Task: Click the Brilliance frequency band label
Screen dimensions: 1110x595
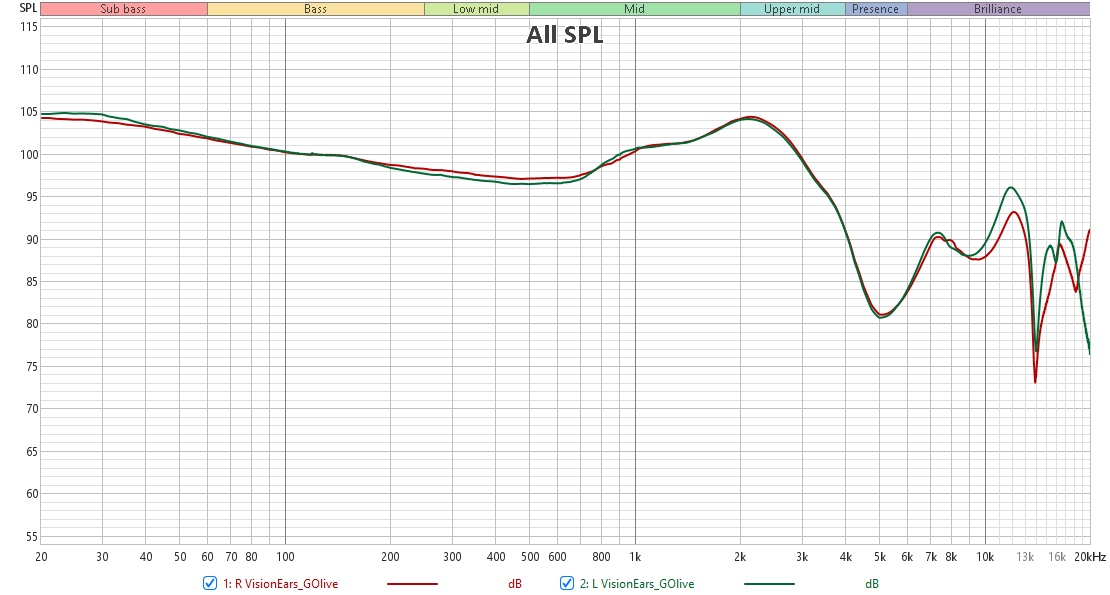Action: tap(997, 9)
